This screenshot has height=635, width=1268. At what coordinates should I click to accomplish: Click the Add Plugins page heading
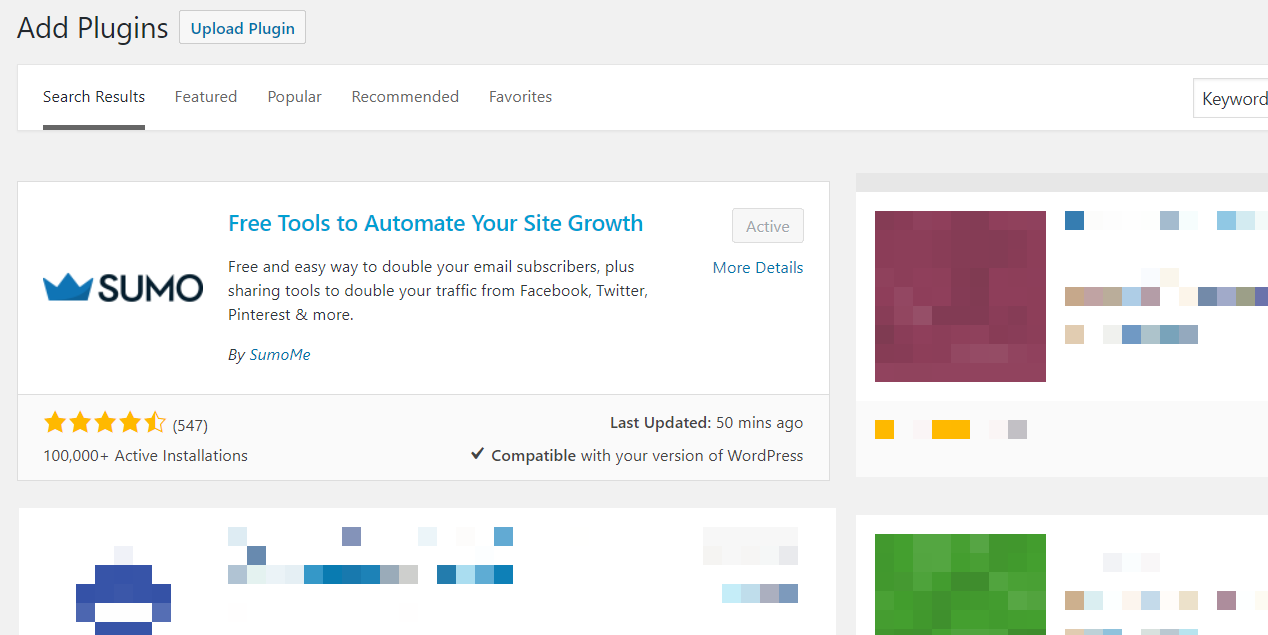(x=91, y=27)
